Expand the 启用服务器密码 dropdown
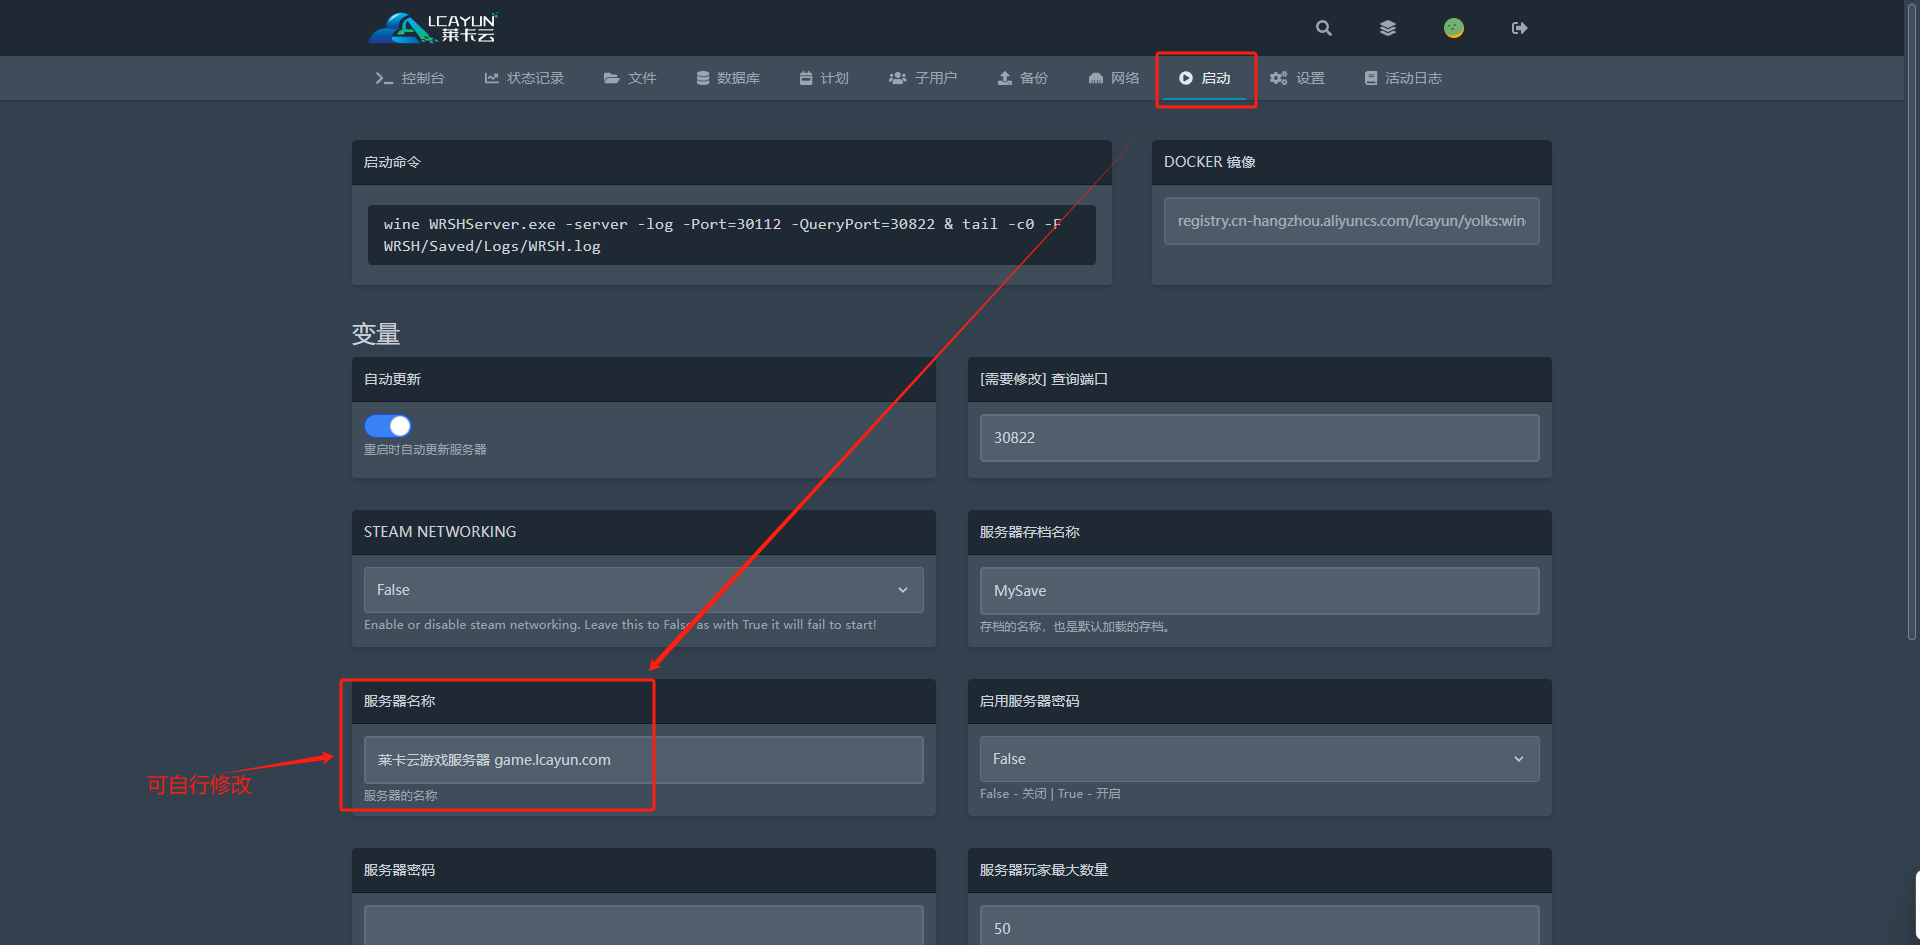Screen dimensions: 1920x945 click(1259, 759)
